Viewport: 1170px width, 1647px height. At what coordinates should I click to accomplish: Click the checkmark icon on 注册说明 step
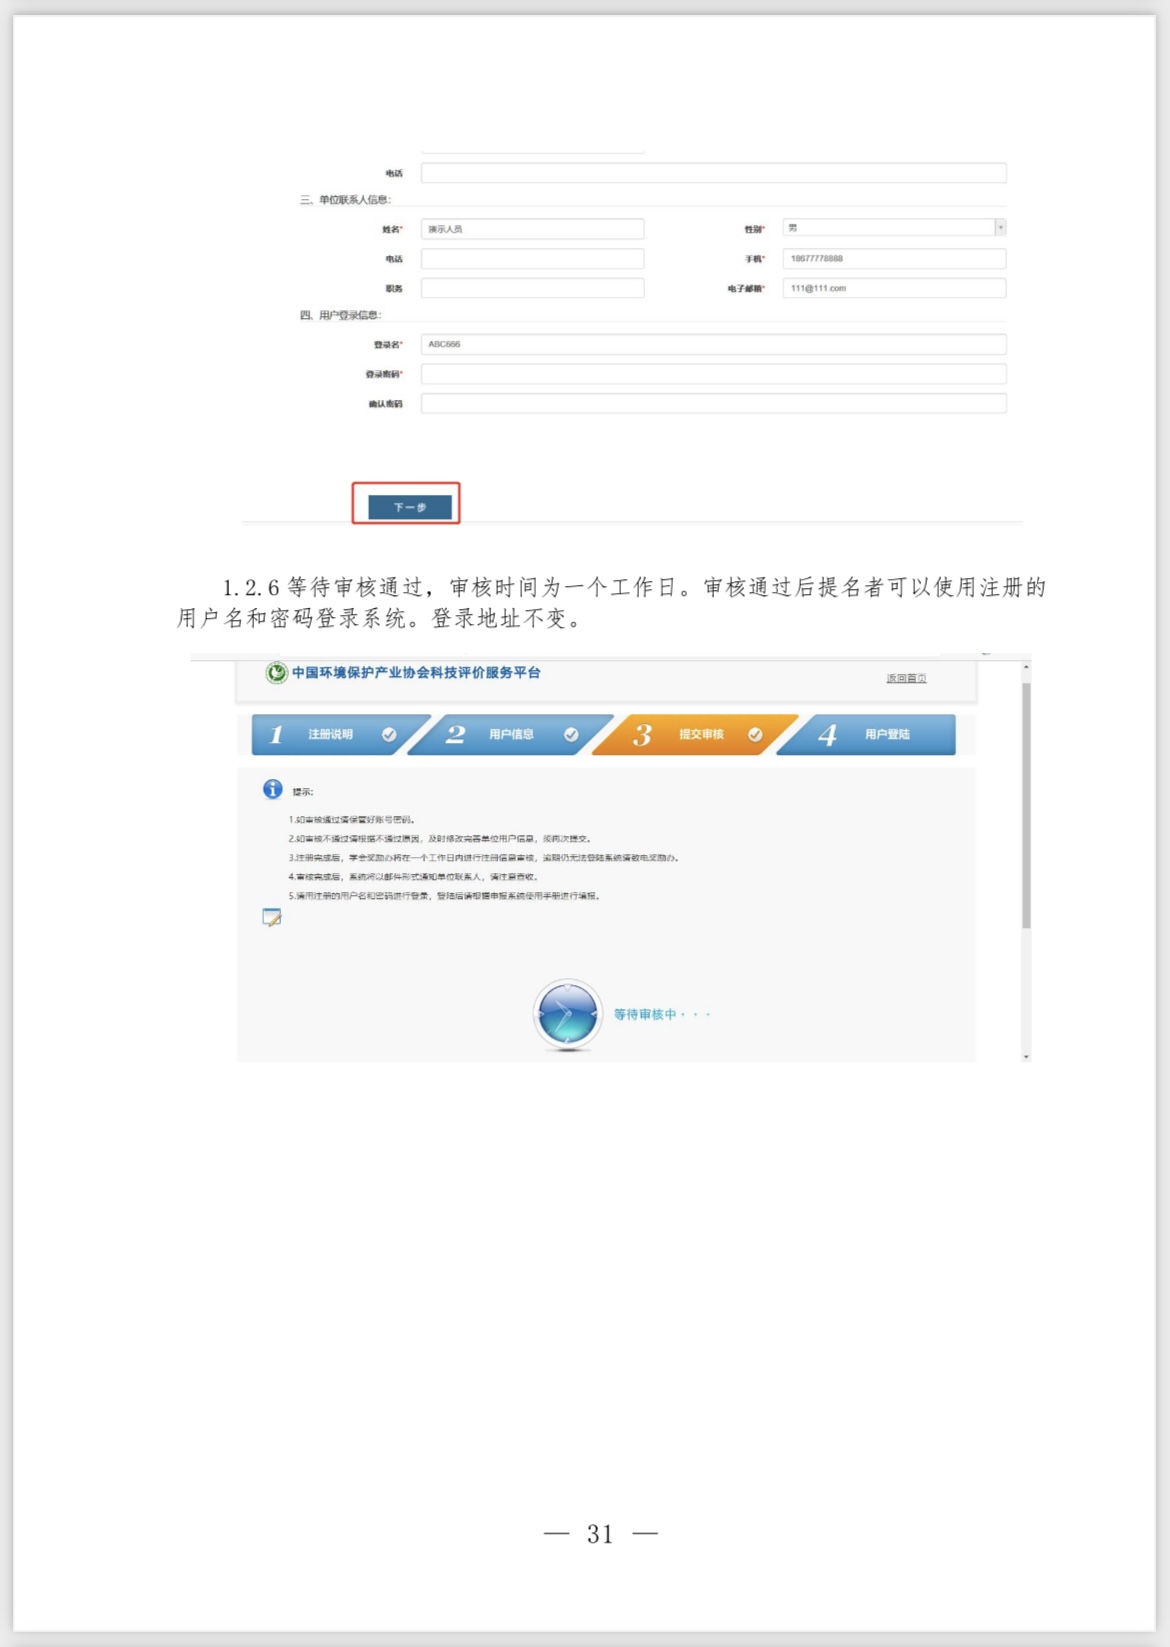tap(389, 734)
